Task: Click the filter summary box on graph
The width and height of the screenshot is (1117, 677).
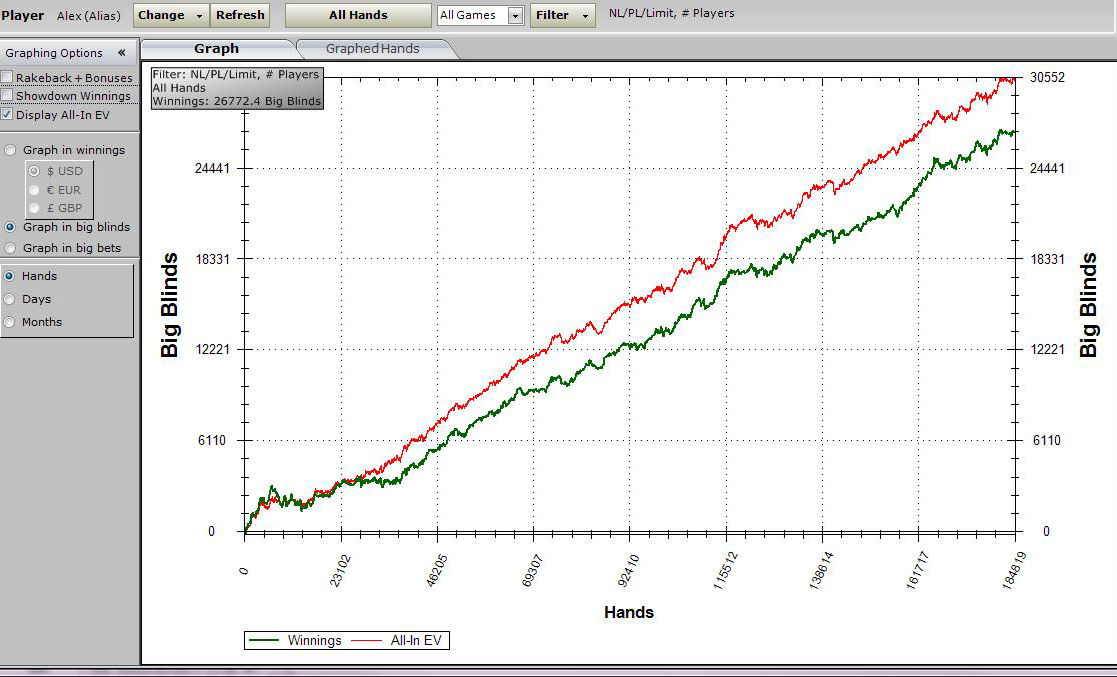Action: (237, 88)
